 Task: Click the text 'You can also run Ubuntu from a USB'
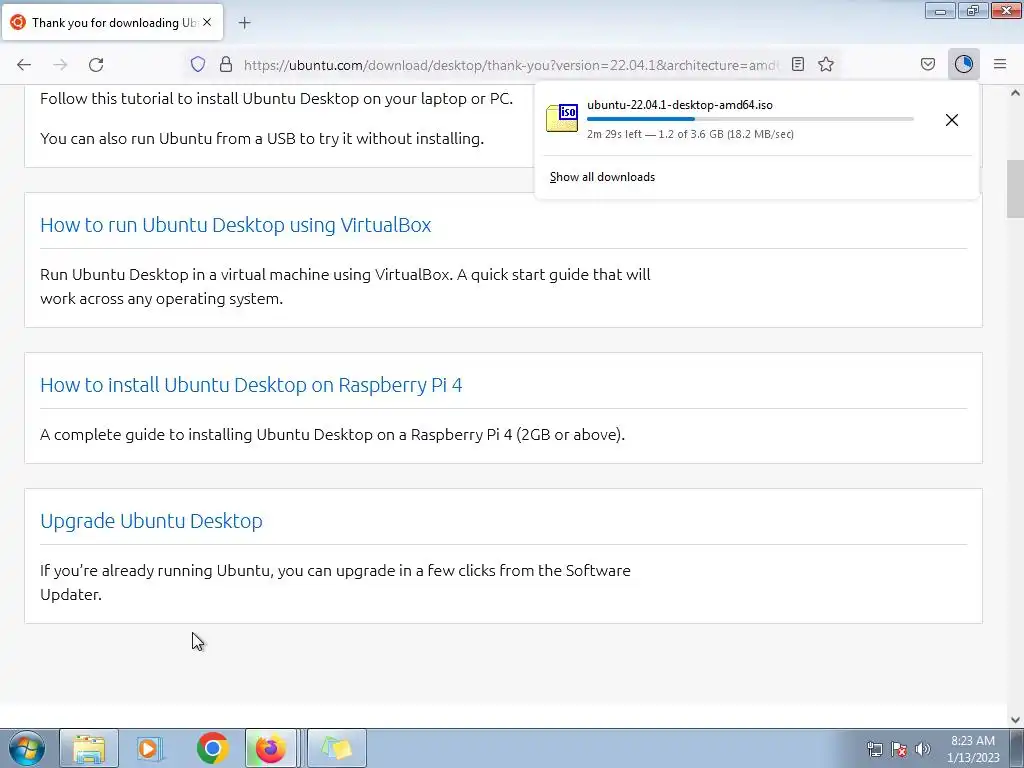pos(262,138)
